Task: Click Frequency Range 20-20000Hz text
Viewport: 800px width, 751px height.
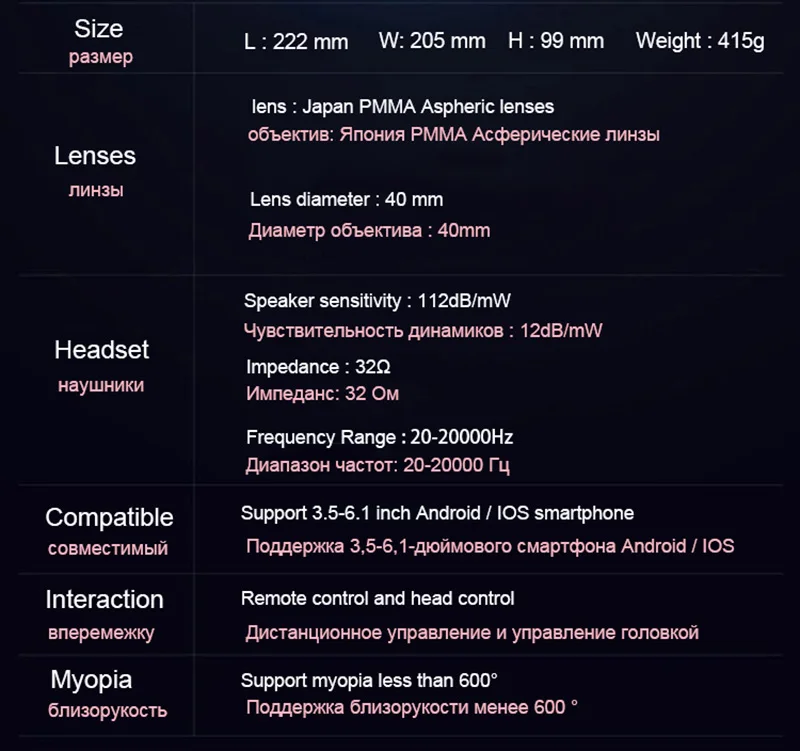Action: (x=379, y=437)
